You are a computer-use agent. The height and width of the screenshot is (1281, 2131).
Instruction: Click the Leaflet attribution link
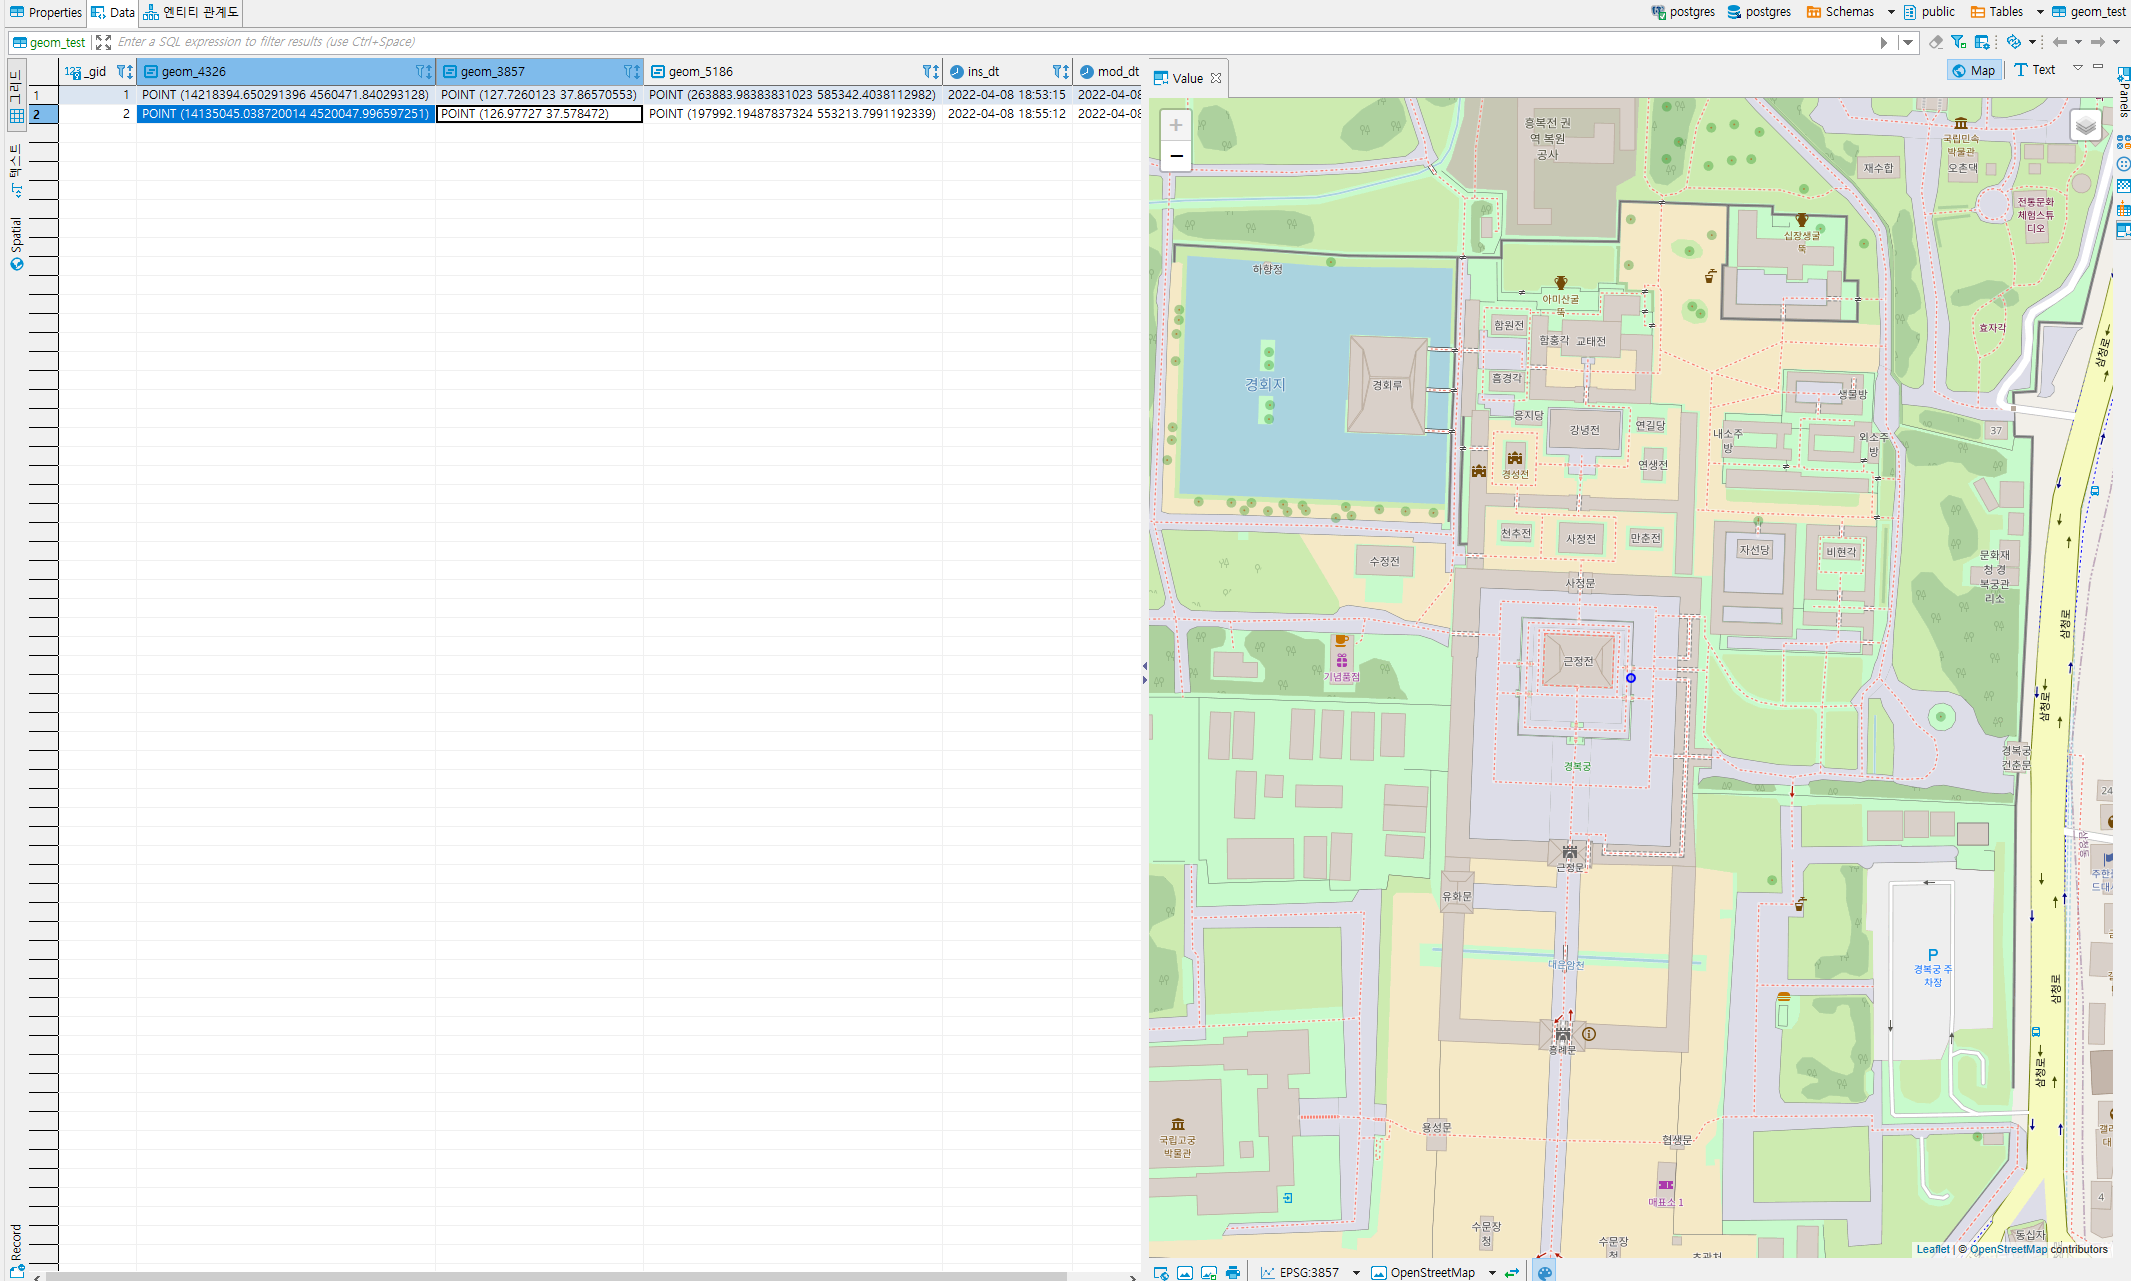(x=1932, y=1249)
